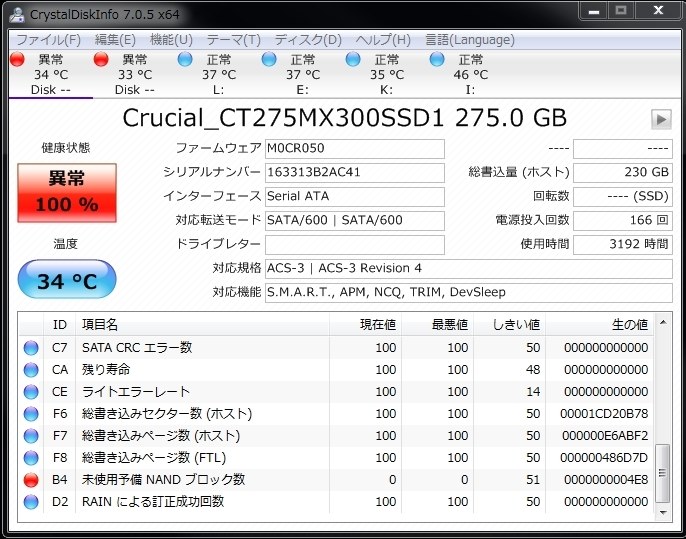Click the blue status icon for K: drive

[x=353, y=59]
